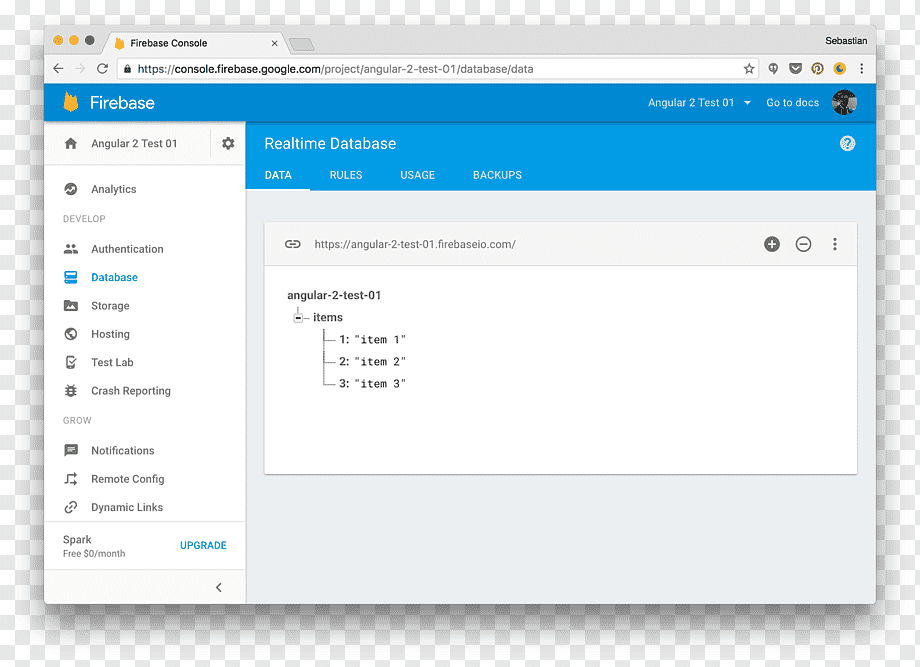
Task: Click the Go to docs link
Action: [x=792, y=103]
